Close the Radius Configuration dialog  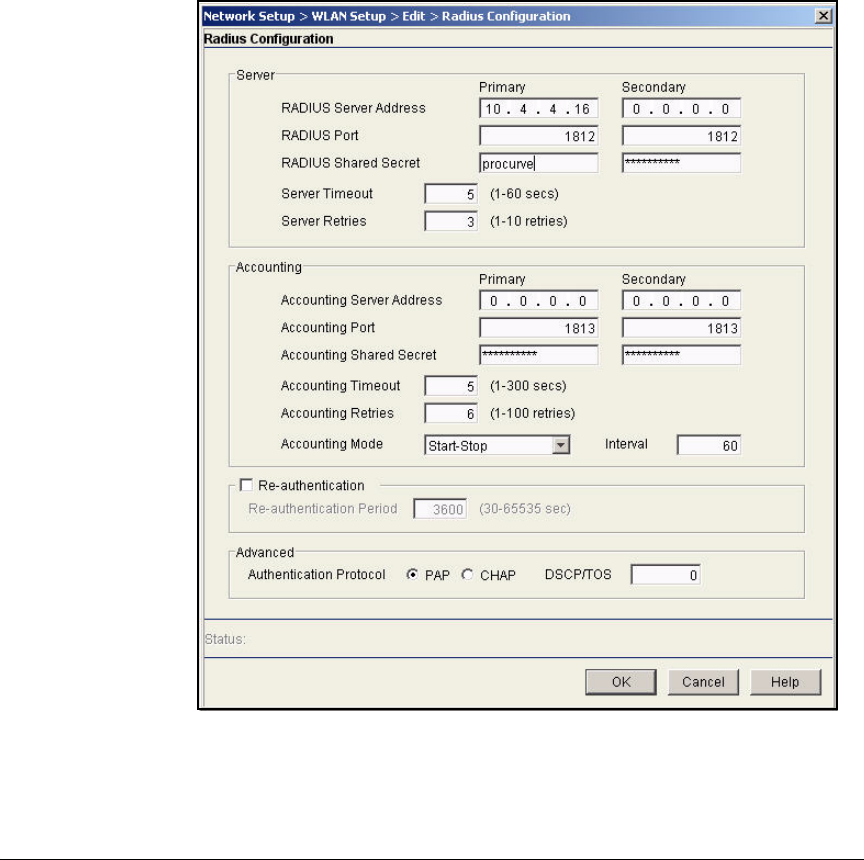coord(823,16)
